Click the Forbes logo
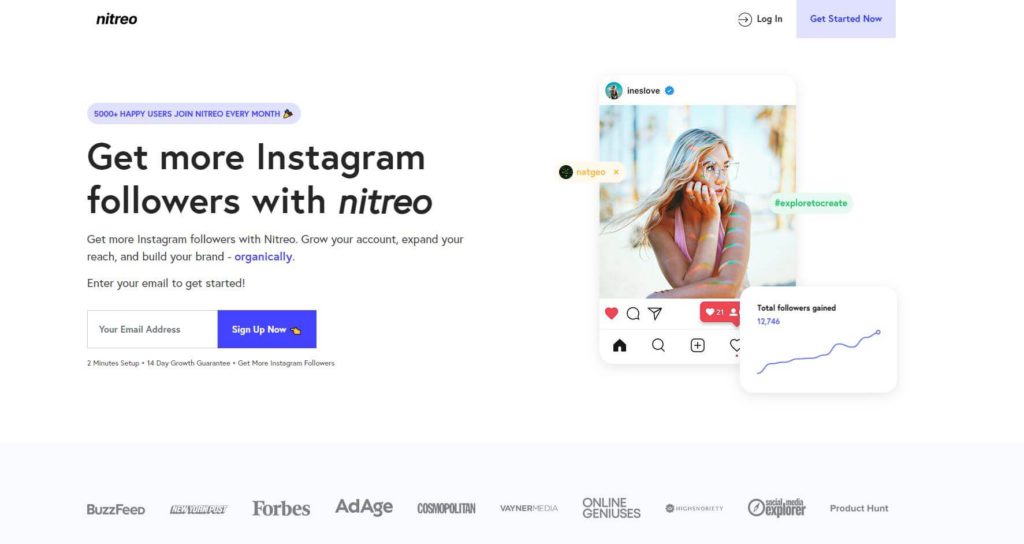 point(281,508)
